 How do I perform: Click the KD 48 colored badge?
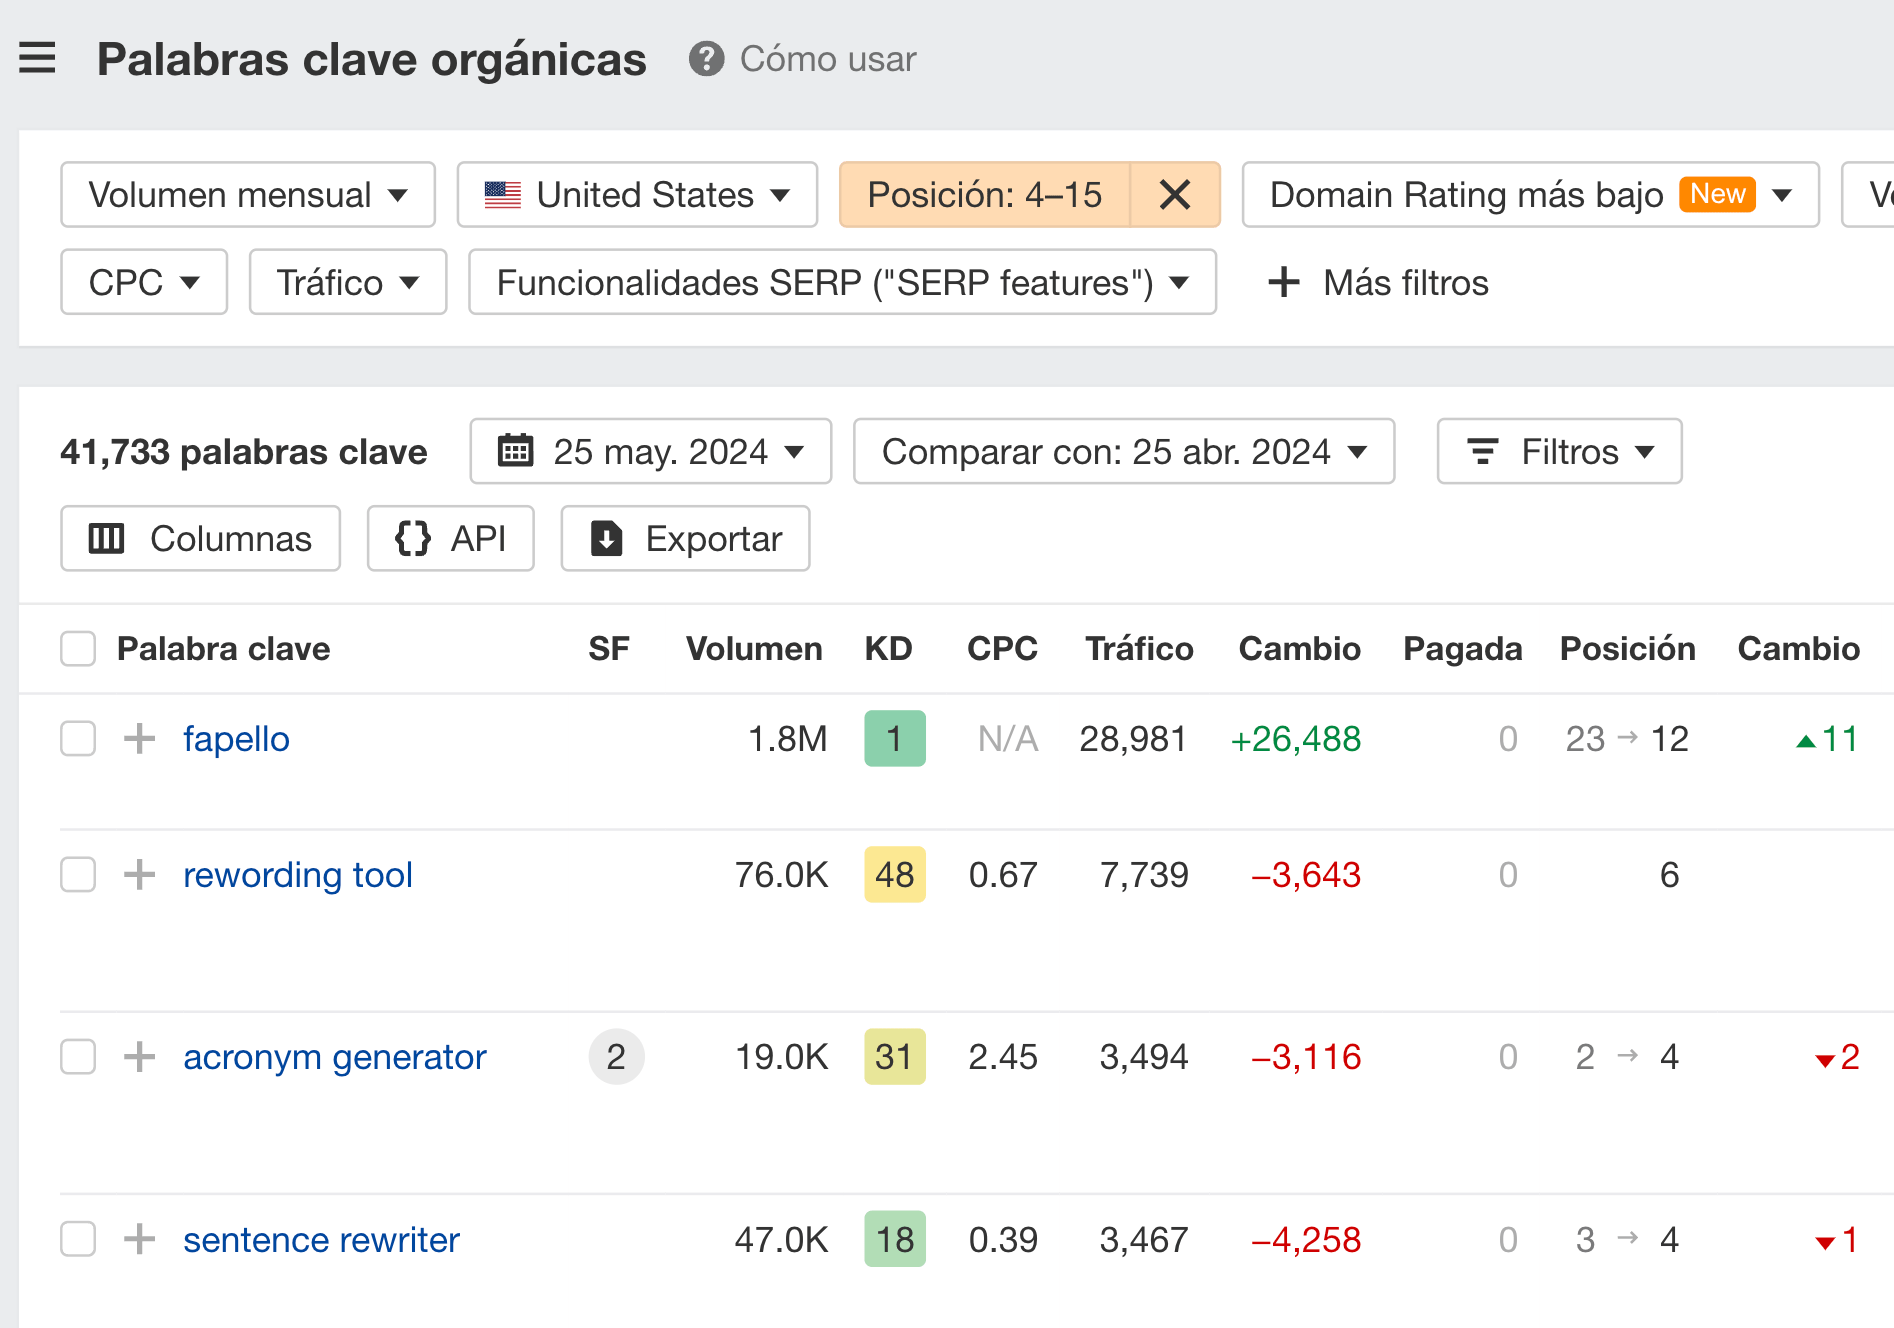[894, 875]
